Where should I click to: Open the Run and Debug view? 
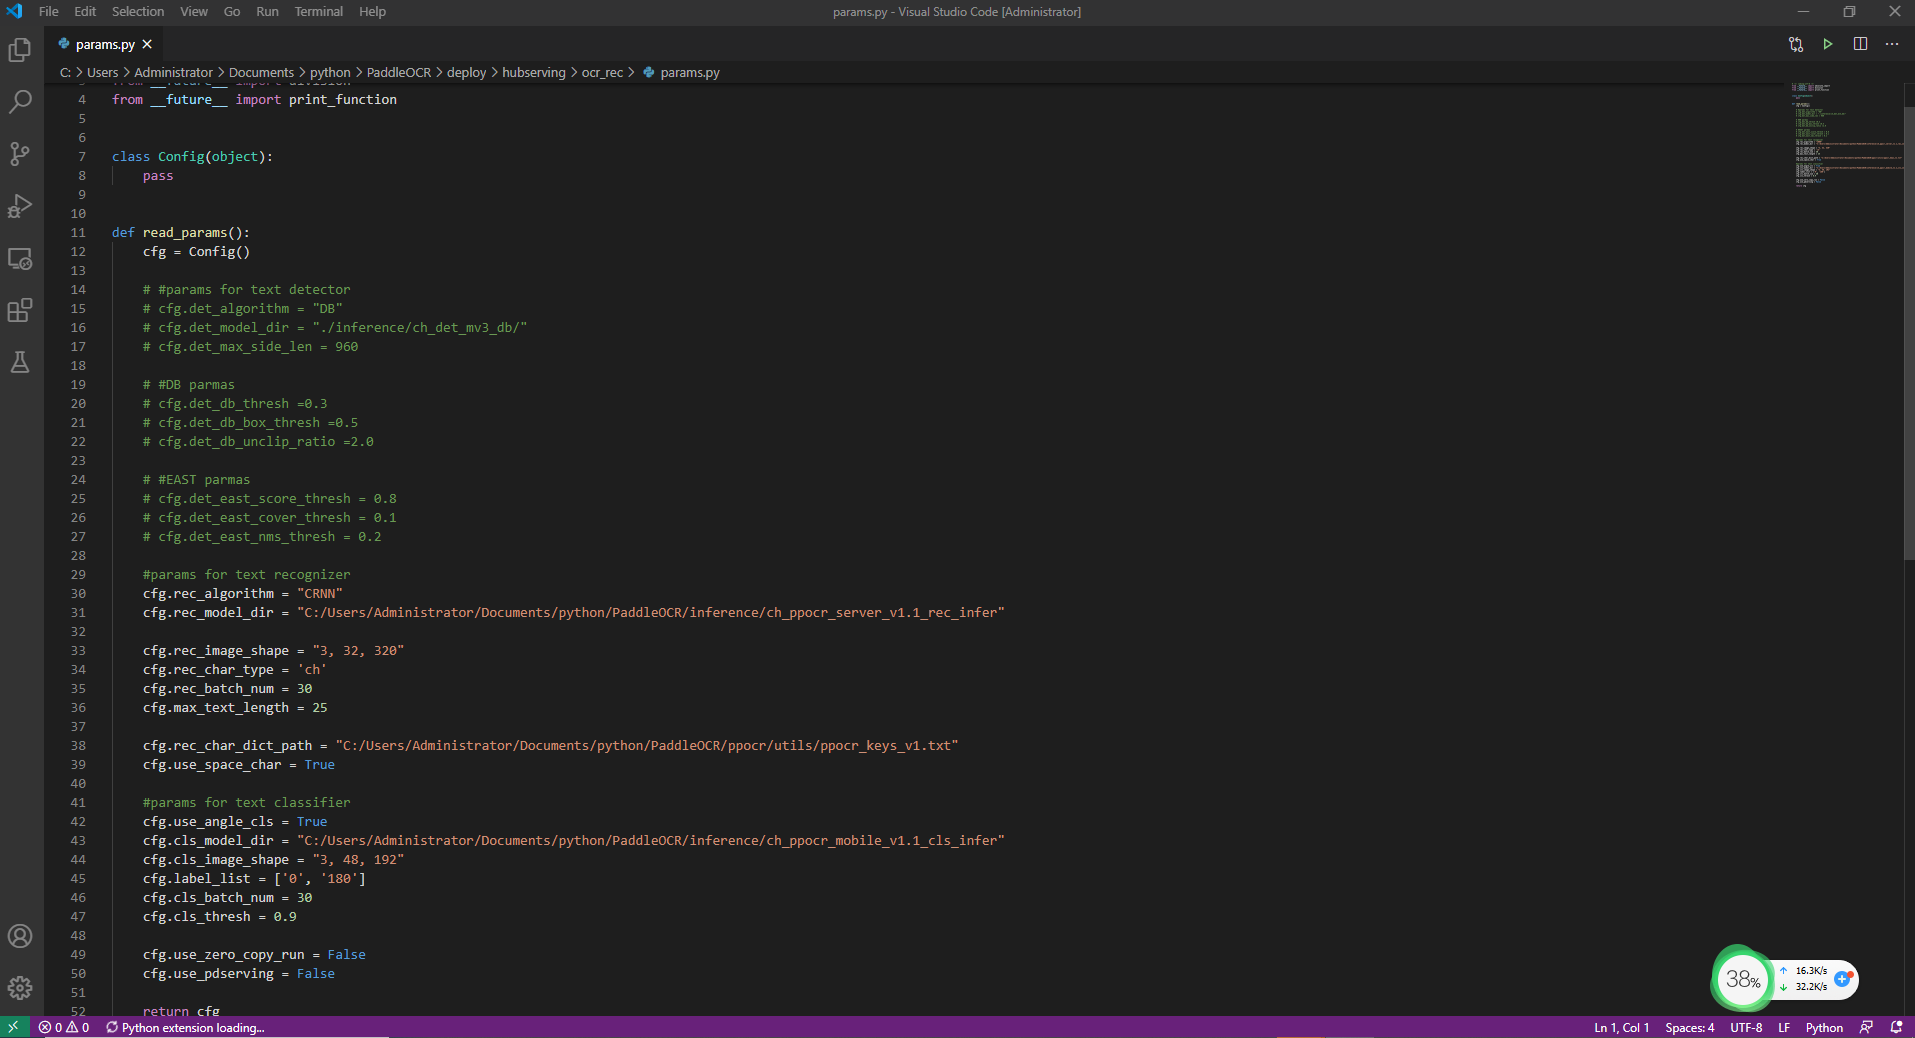coord(20,206)
